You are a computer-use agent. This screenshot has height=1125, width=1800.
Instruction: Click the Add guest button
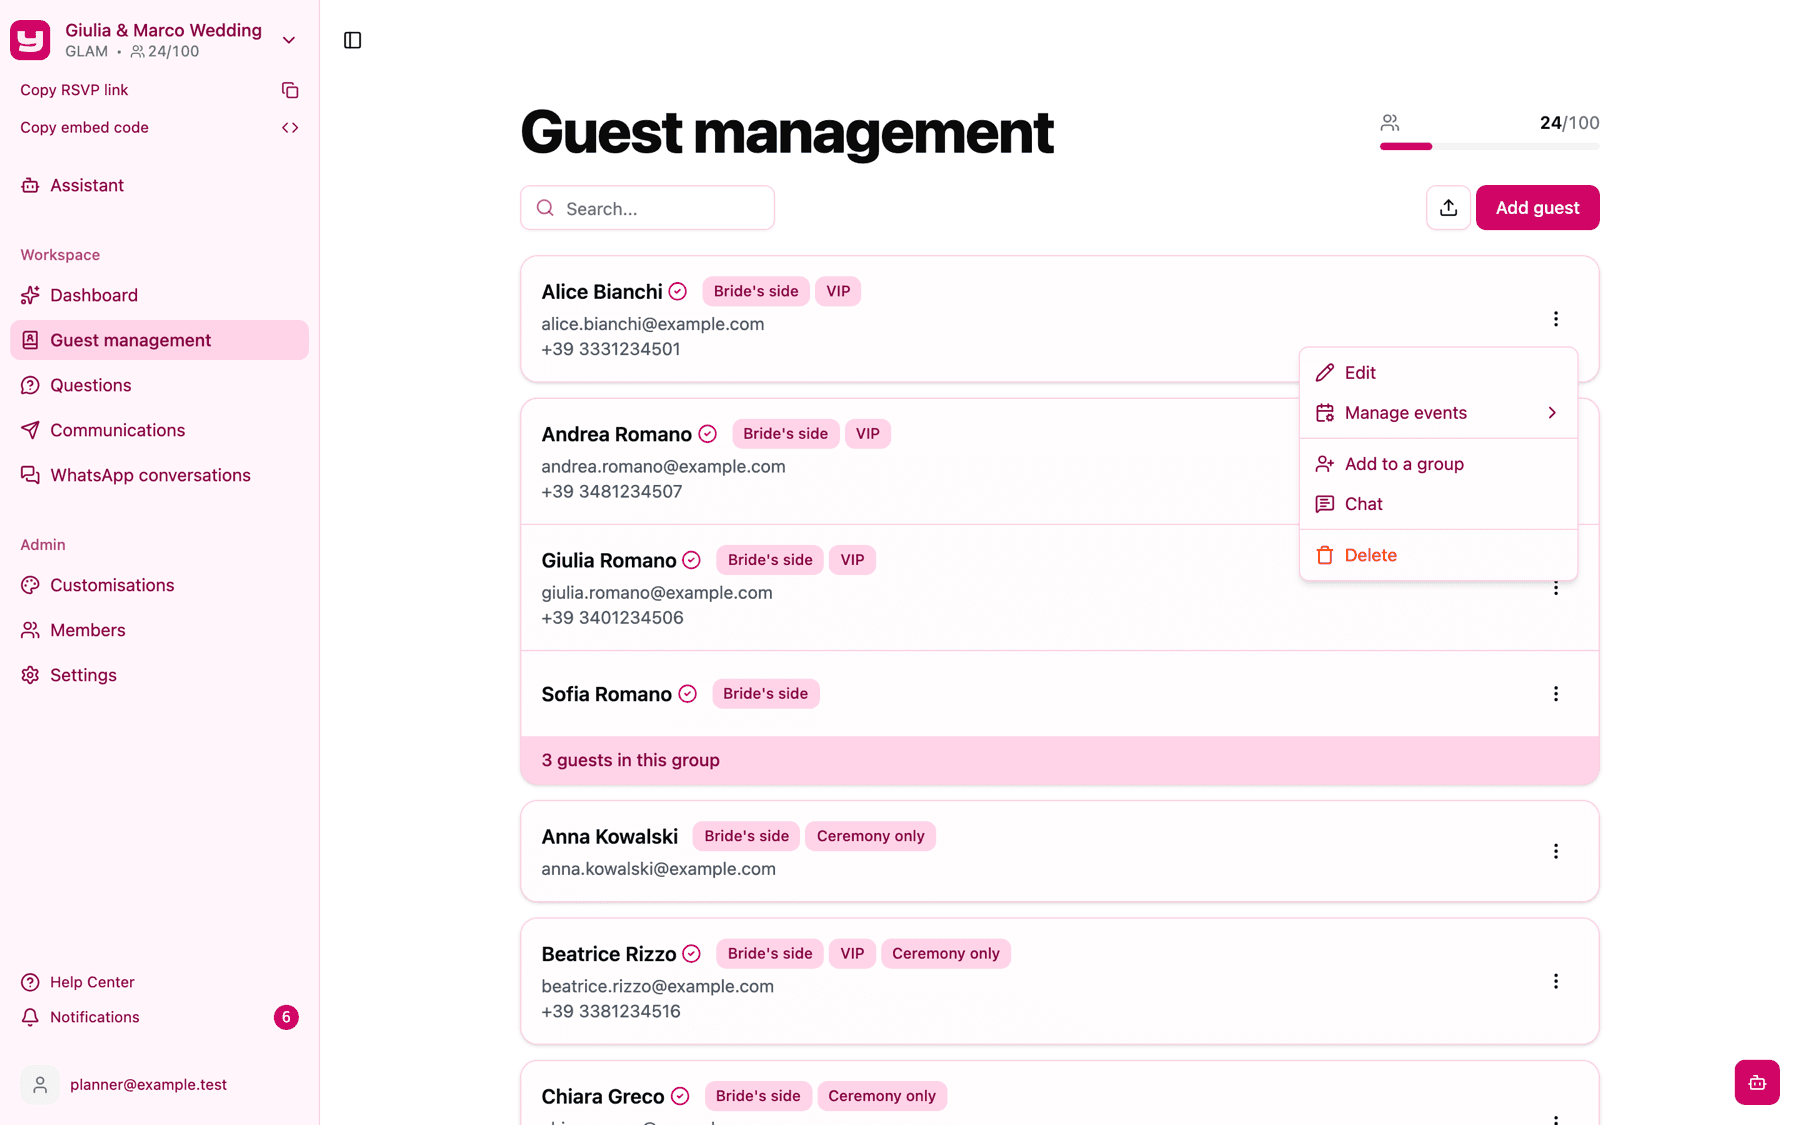click(1538, 208)
